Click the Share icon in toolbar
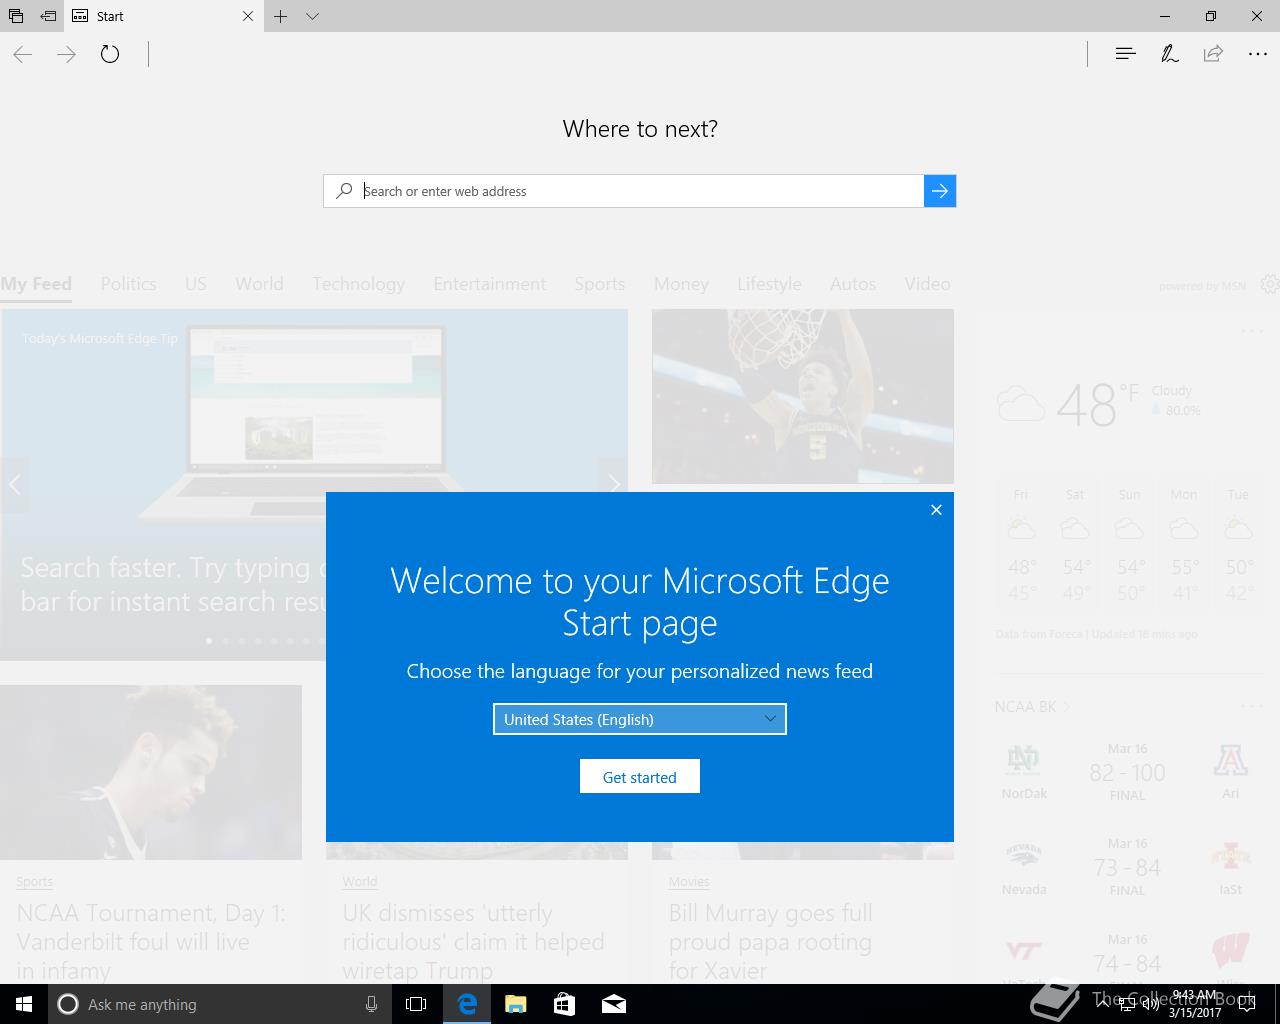The width and height of the screenshot is (1280, 1024). coord(1213,54)
